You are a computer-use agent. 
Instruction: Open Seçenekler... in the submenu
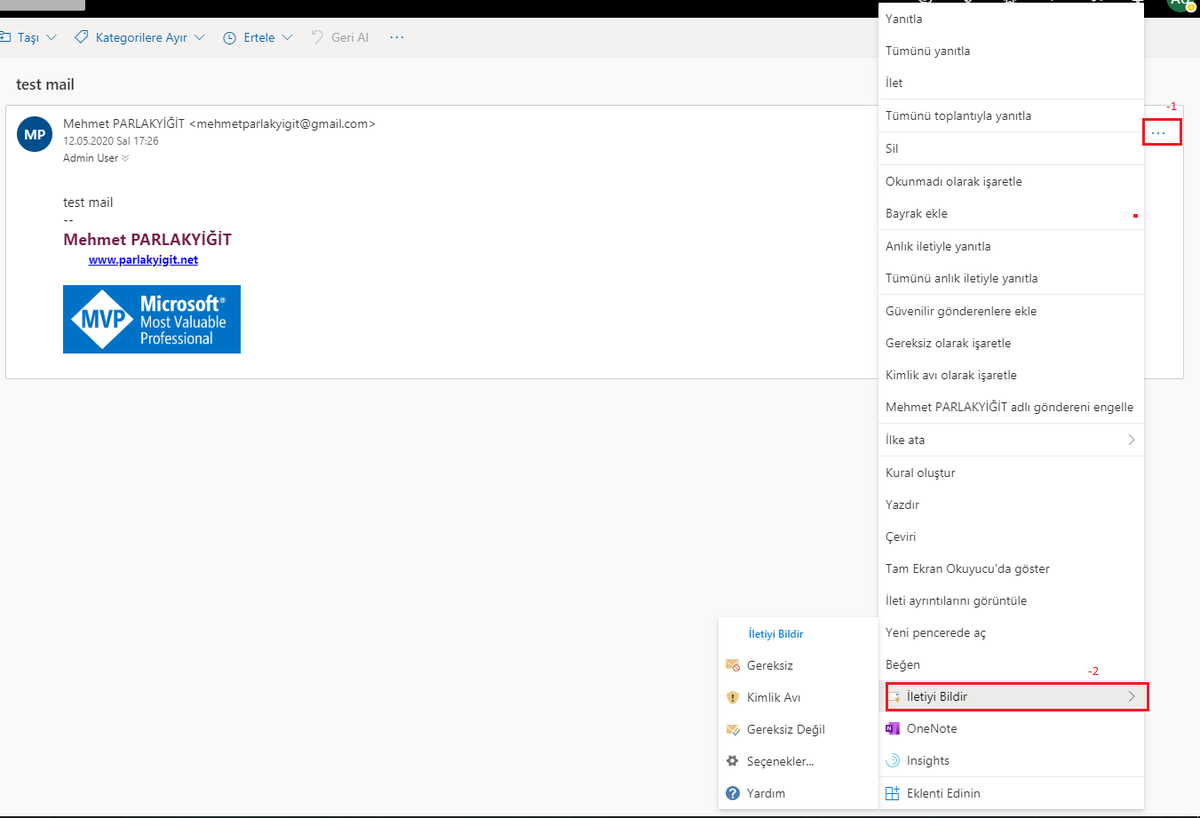tap(781, 762)
